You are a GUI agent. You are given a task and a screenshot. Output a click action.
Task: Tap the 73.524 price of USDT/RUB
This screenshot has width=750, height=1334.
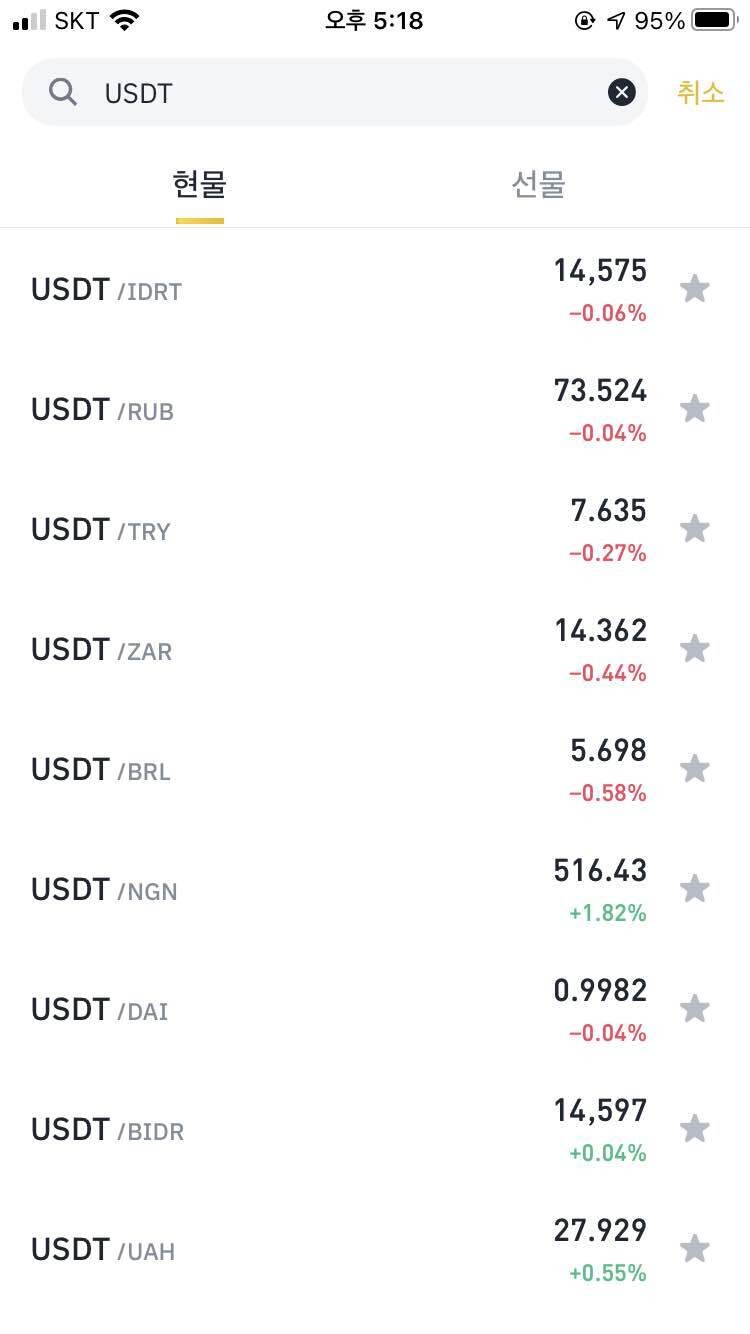600,391
